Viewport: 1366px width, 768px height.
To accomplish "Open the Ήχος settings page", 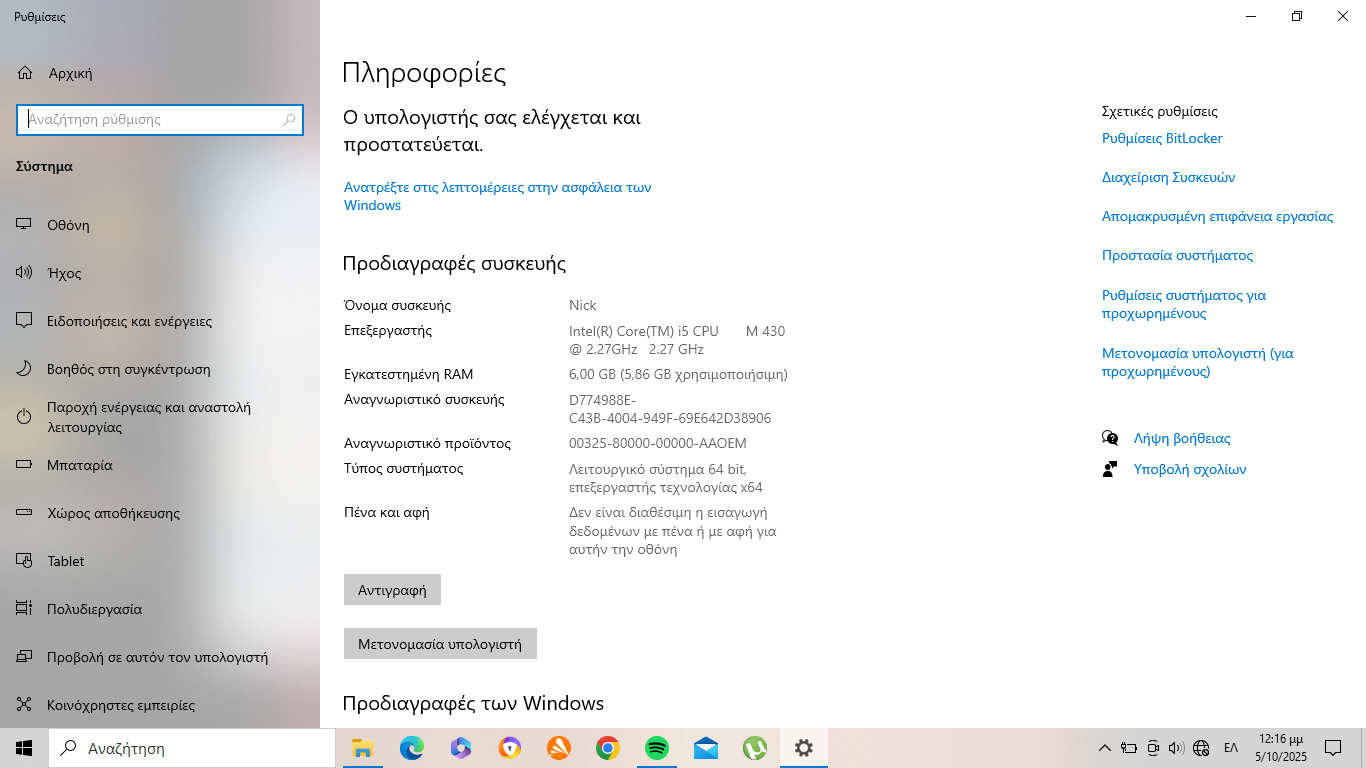I will (x=160, y=273).
